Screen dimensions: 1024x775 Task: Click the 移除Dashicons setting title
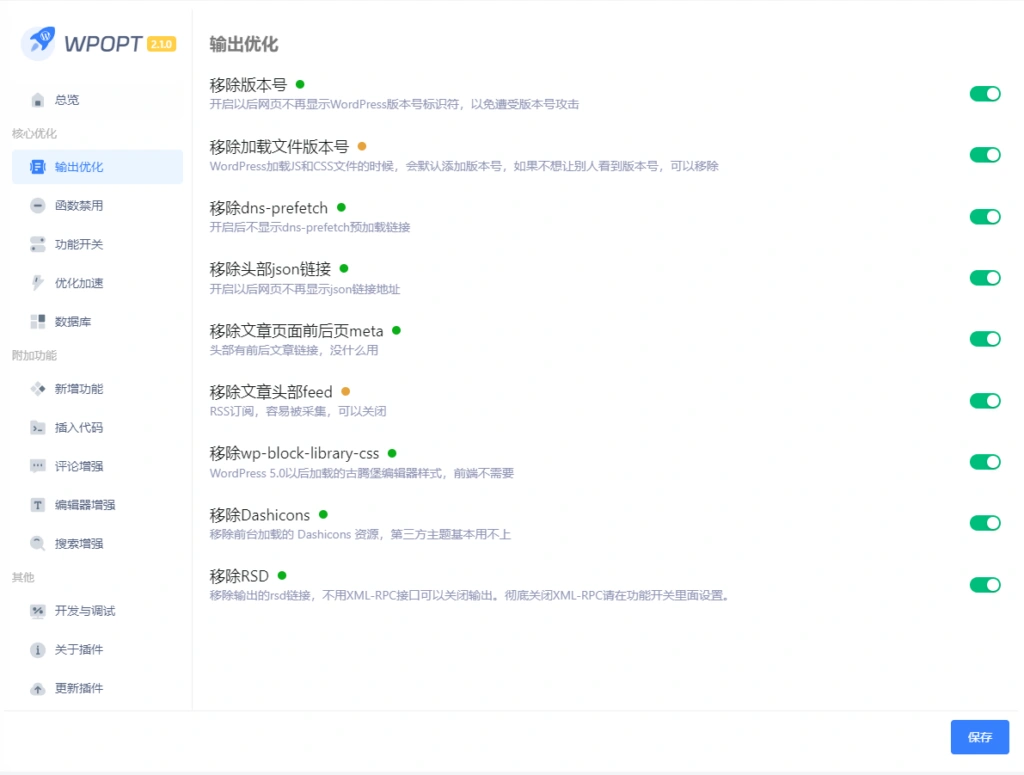(x=260, y=514)
